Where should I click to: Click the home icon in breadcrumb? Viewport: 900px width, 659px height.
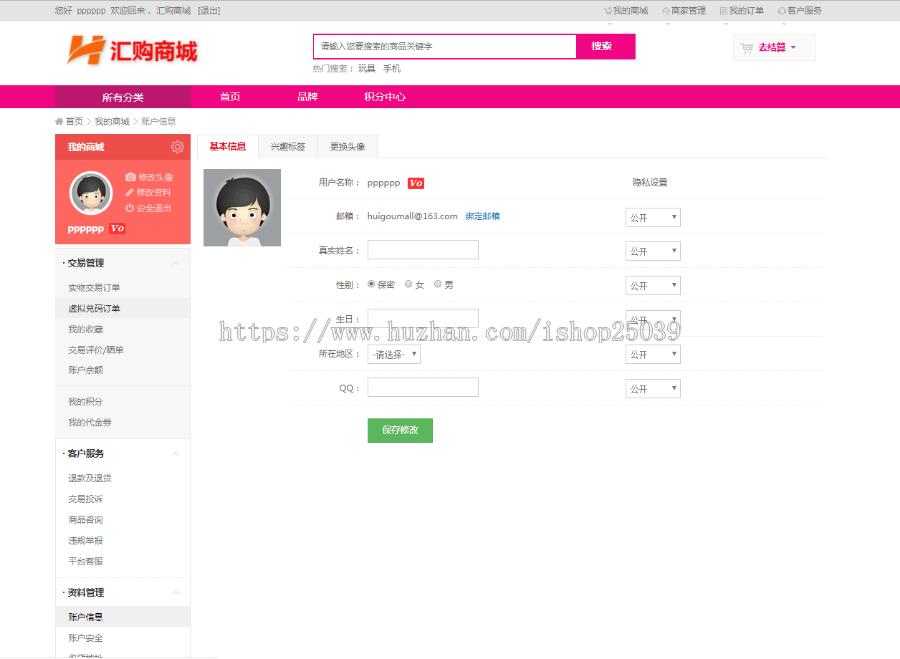[x=59, y=121]
